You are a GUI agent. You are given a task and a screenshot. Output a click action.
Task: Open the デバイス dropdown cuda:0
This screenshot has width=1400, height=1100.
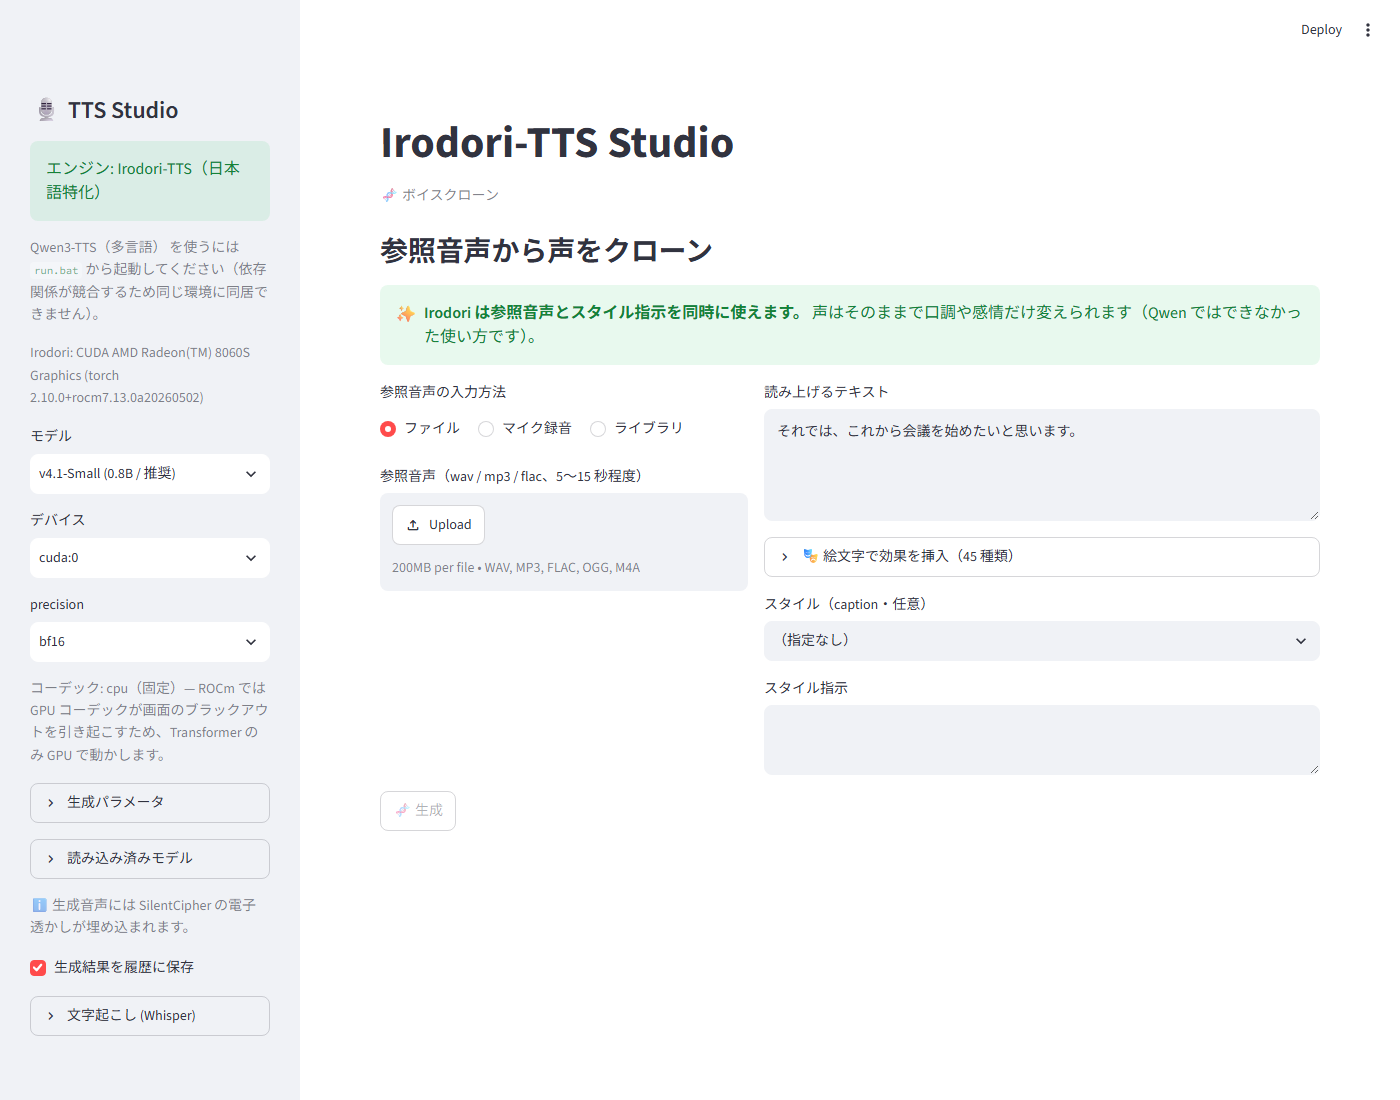[x=150, y=558]
